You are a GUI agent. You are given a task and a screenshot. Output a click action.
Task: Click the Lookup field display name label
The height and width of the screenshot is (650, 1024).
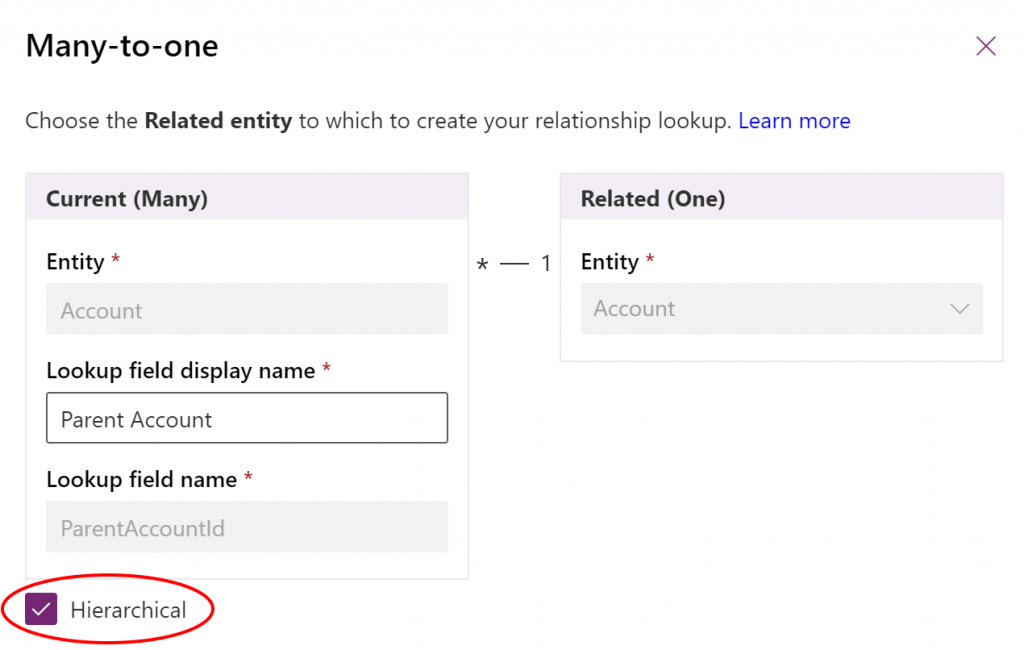pos(180,370)
